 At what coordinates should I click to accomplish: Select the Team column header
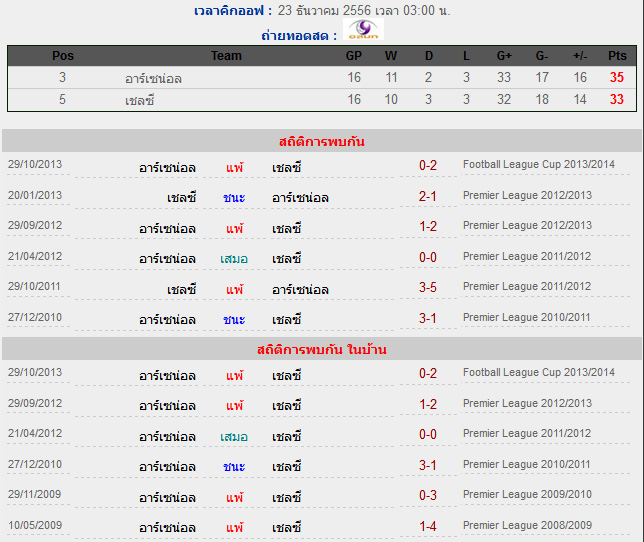click(x=226, y=56)
